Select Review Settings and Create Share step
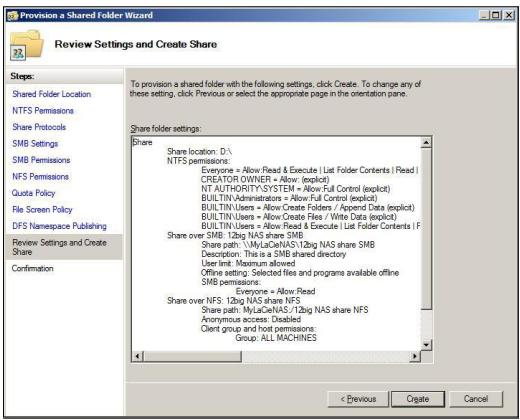This screenshot has height=420, width=520. tap(64, 247)
